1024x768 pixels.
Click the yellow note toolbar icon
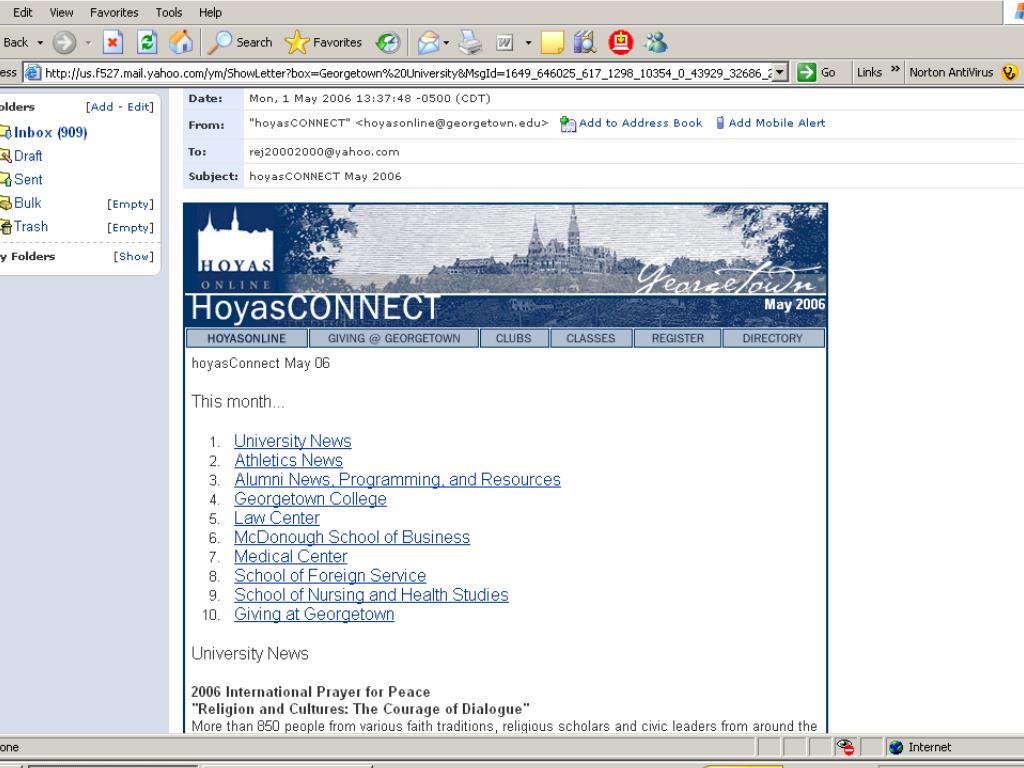pos(552,42)
